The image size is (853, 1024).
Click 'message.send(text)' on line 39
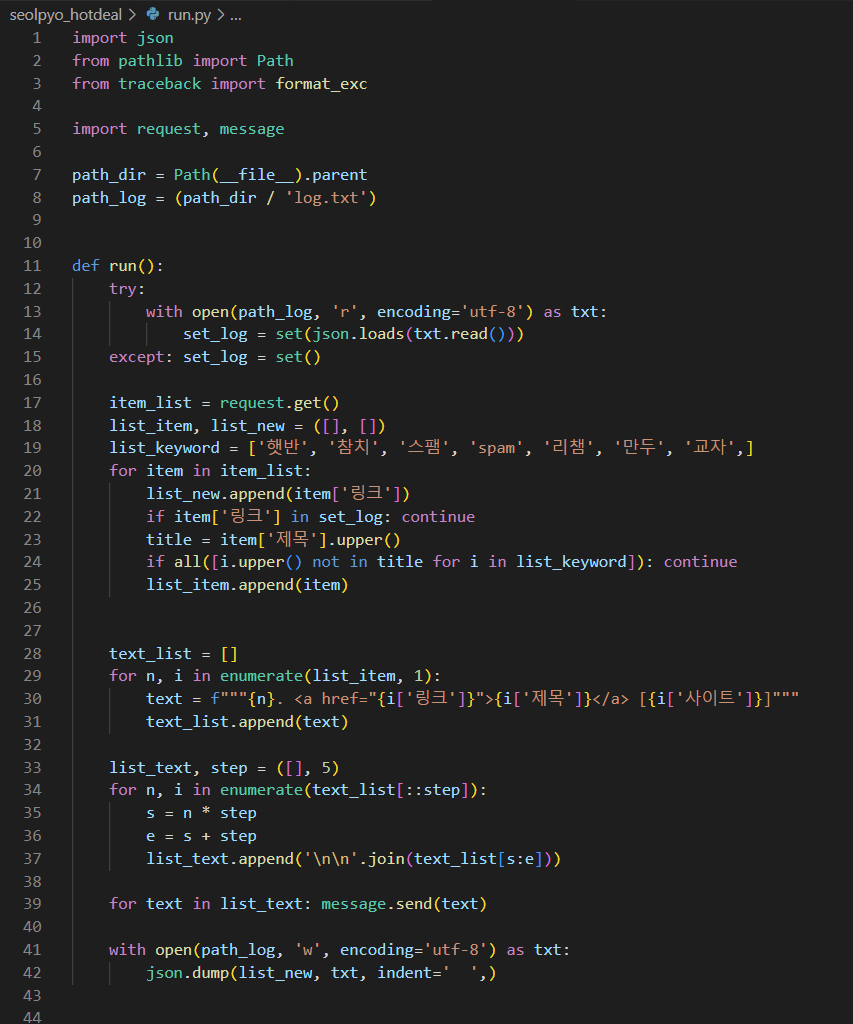coord(404,904)
